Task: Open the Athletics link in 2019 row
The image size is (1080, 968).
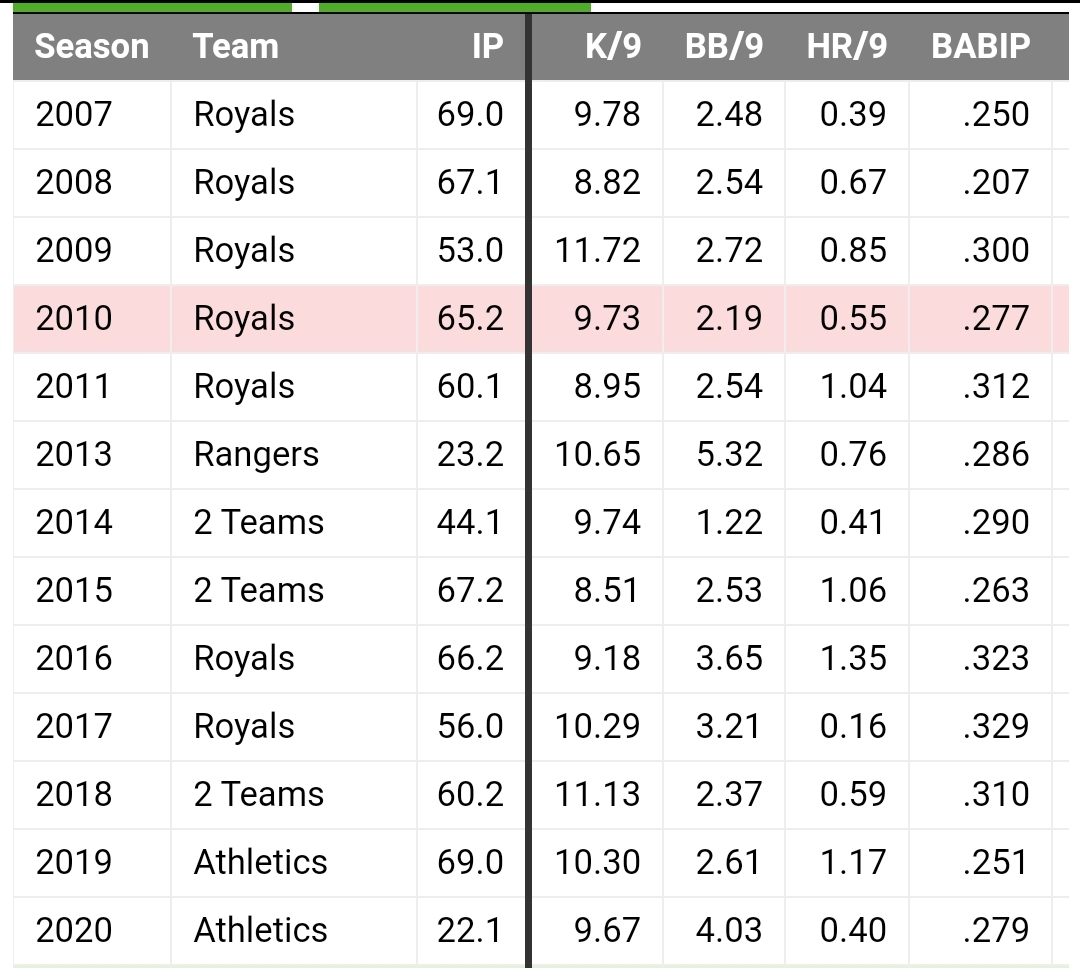Action: click(260, 863)
